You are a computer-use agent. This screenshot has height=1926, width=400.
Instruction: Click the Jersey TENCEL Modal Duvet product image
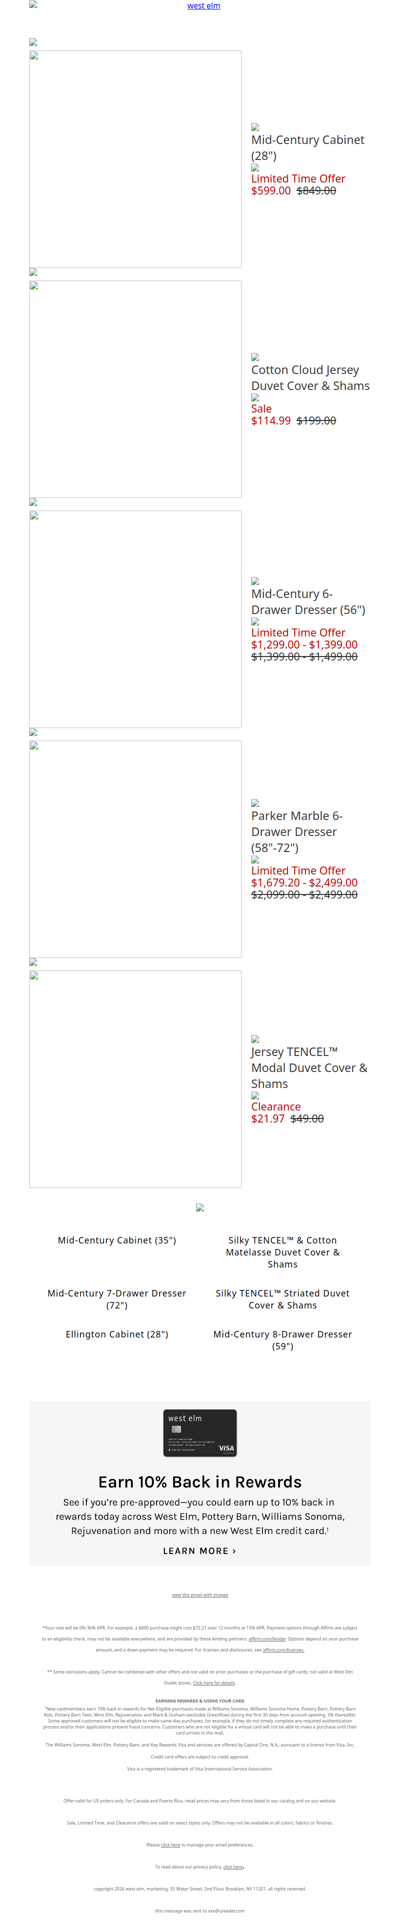click(135, 1079)
